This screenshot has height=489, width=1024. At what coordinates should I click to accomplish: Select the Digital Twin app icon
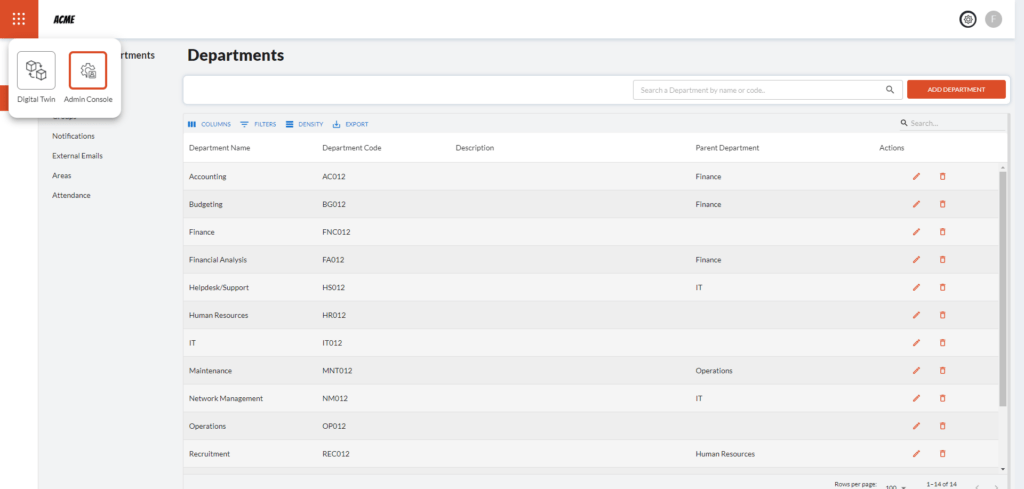click(36, 71)
